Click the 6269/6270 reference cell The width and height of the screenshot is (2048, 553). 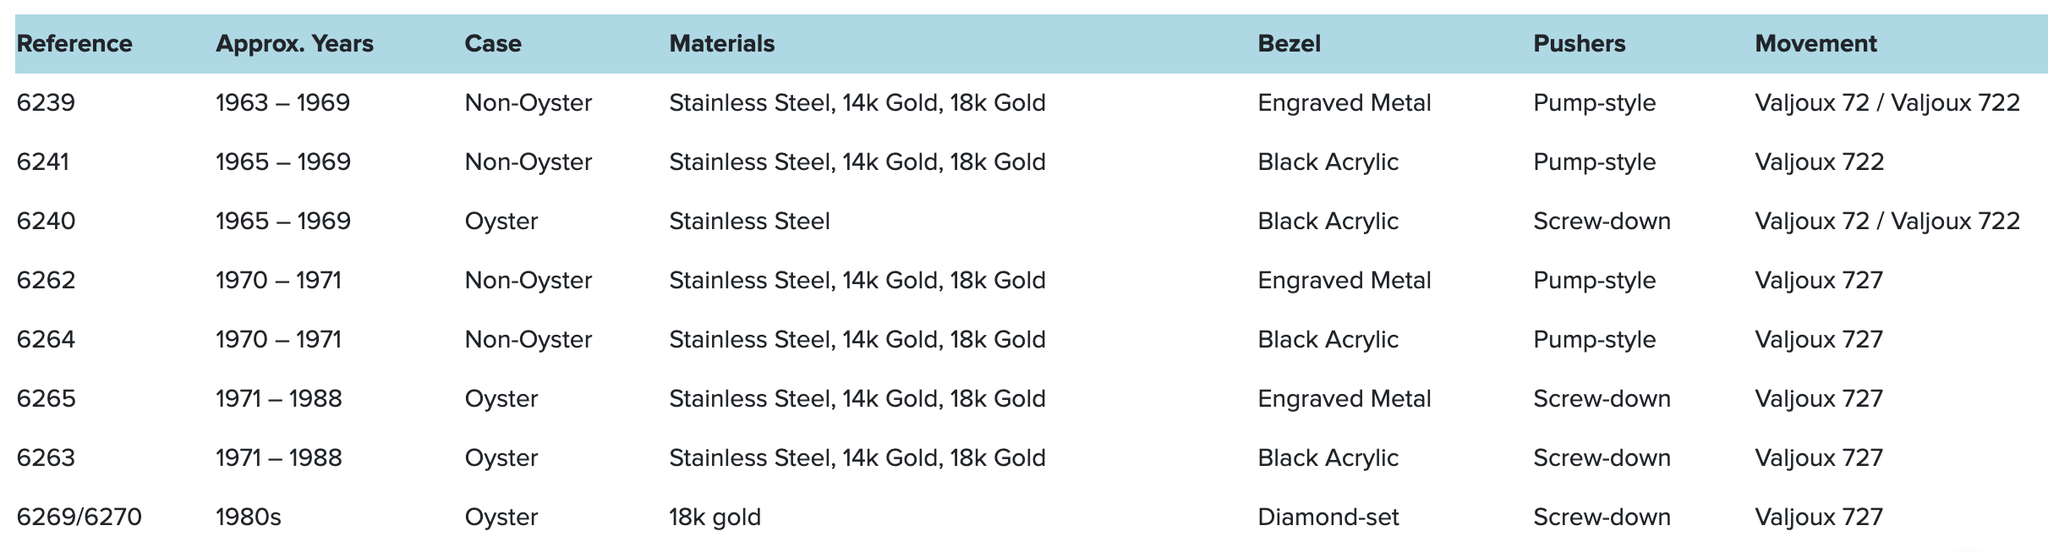tap(79, 517)
